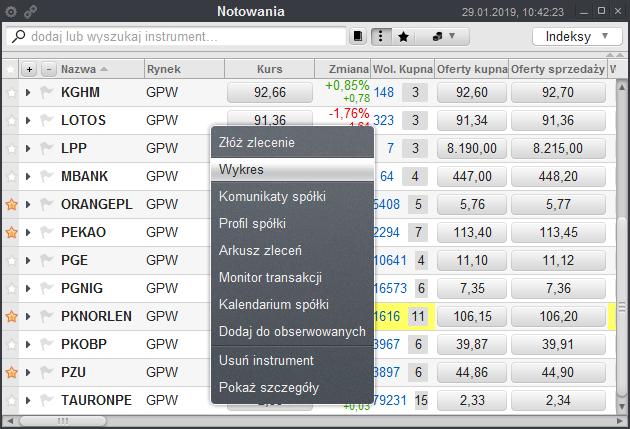Toggle favorite star for PEKAO

(x=11, y=232)
